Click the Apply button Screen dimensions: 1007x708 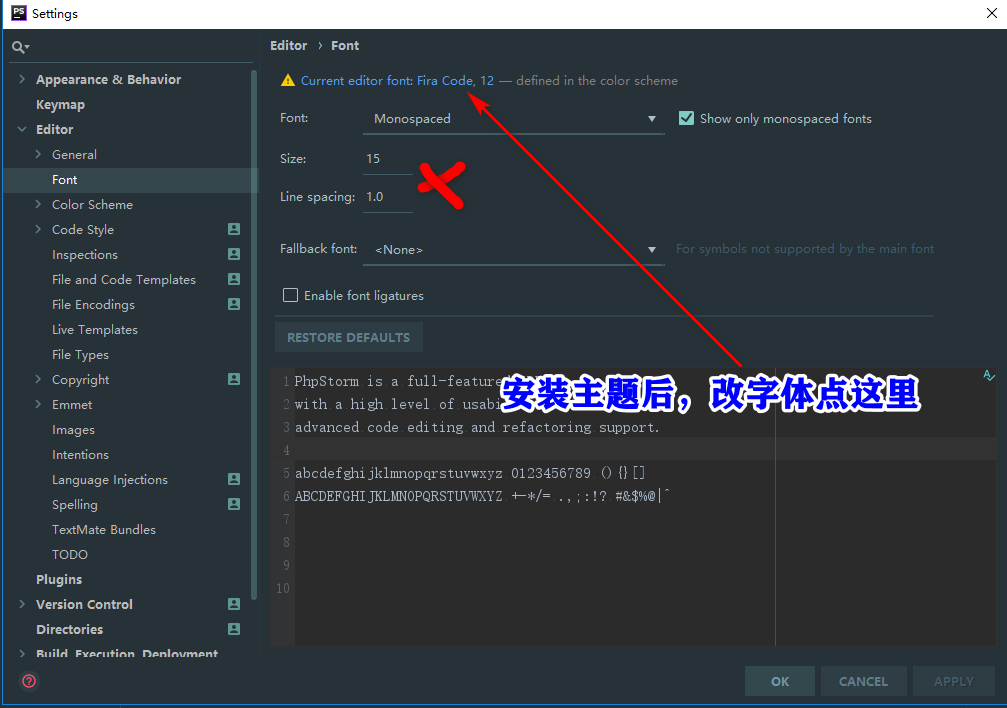[x=954, y=681]
